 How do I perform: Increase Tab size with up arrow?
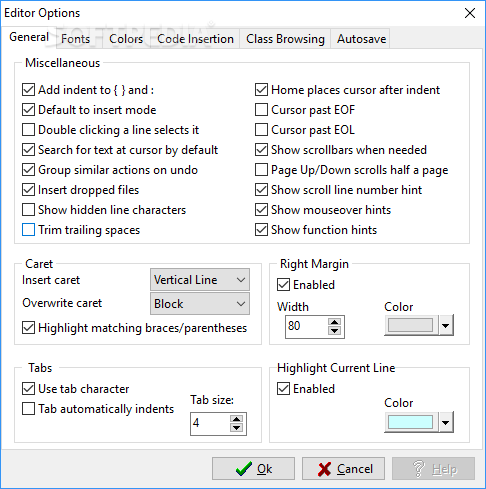point(236,419)
